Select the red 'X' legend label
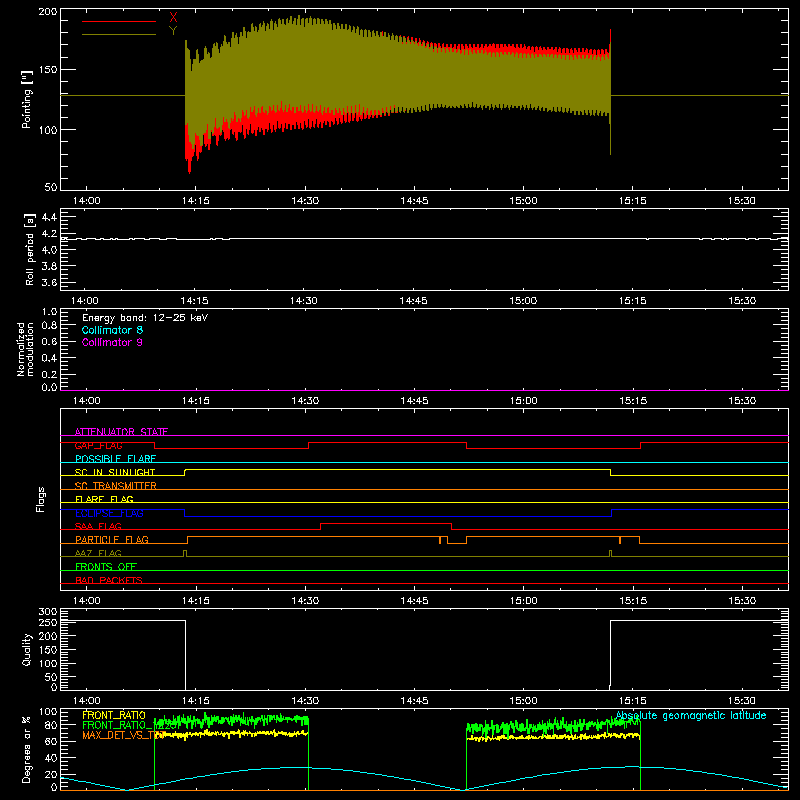The width and height of the screenshot is (800, 800). tap(173, 18)
